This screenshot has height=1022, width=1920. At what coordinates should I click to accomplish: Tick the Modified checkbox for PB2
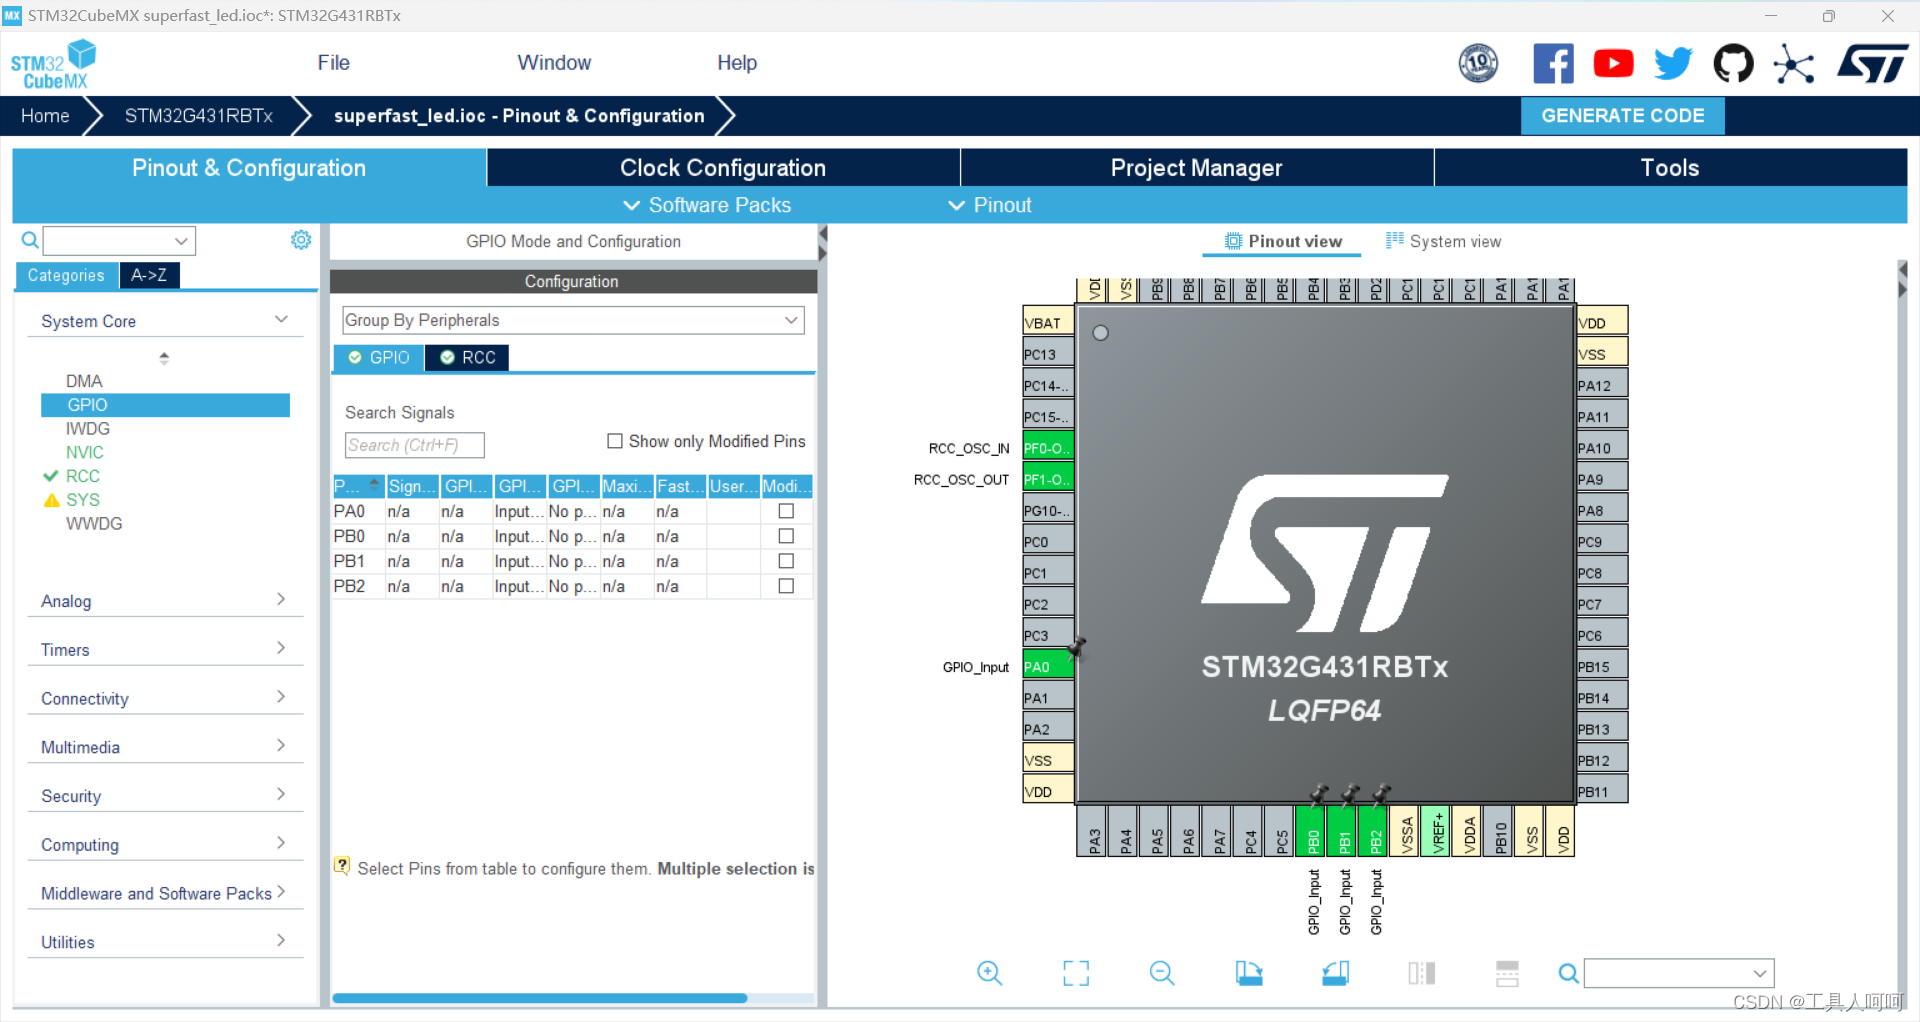coord(786,586)
